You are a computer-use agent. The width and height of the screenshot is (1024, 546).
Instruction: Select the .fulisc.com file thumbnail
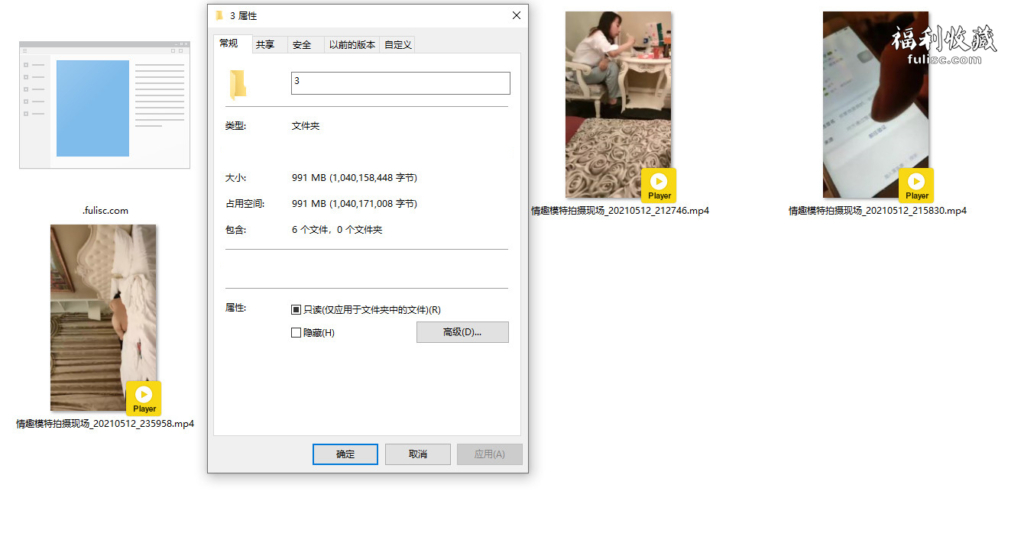click(104, 105)
